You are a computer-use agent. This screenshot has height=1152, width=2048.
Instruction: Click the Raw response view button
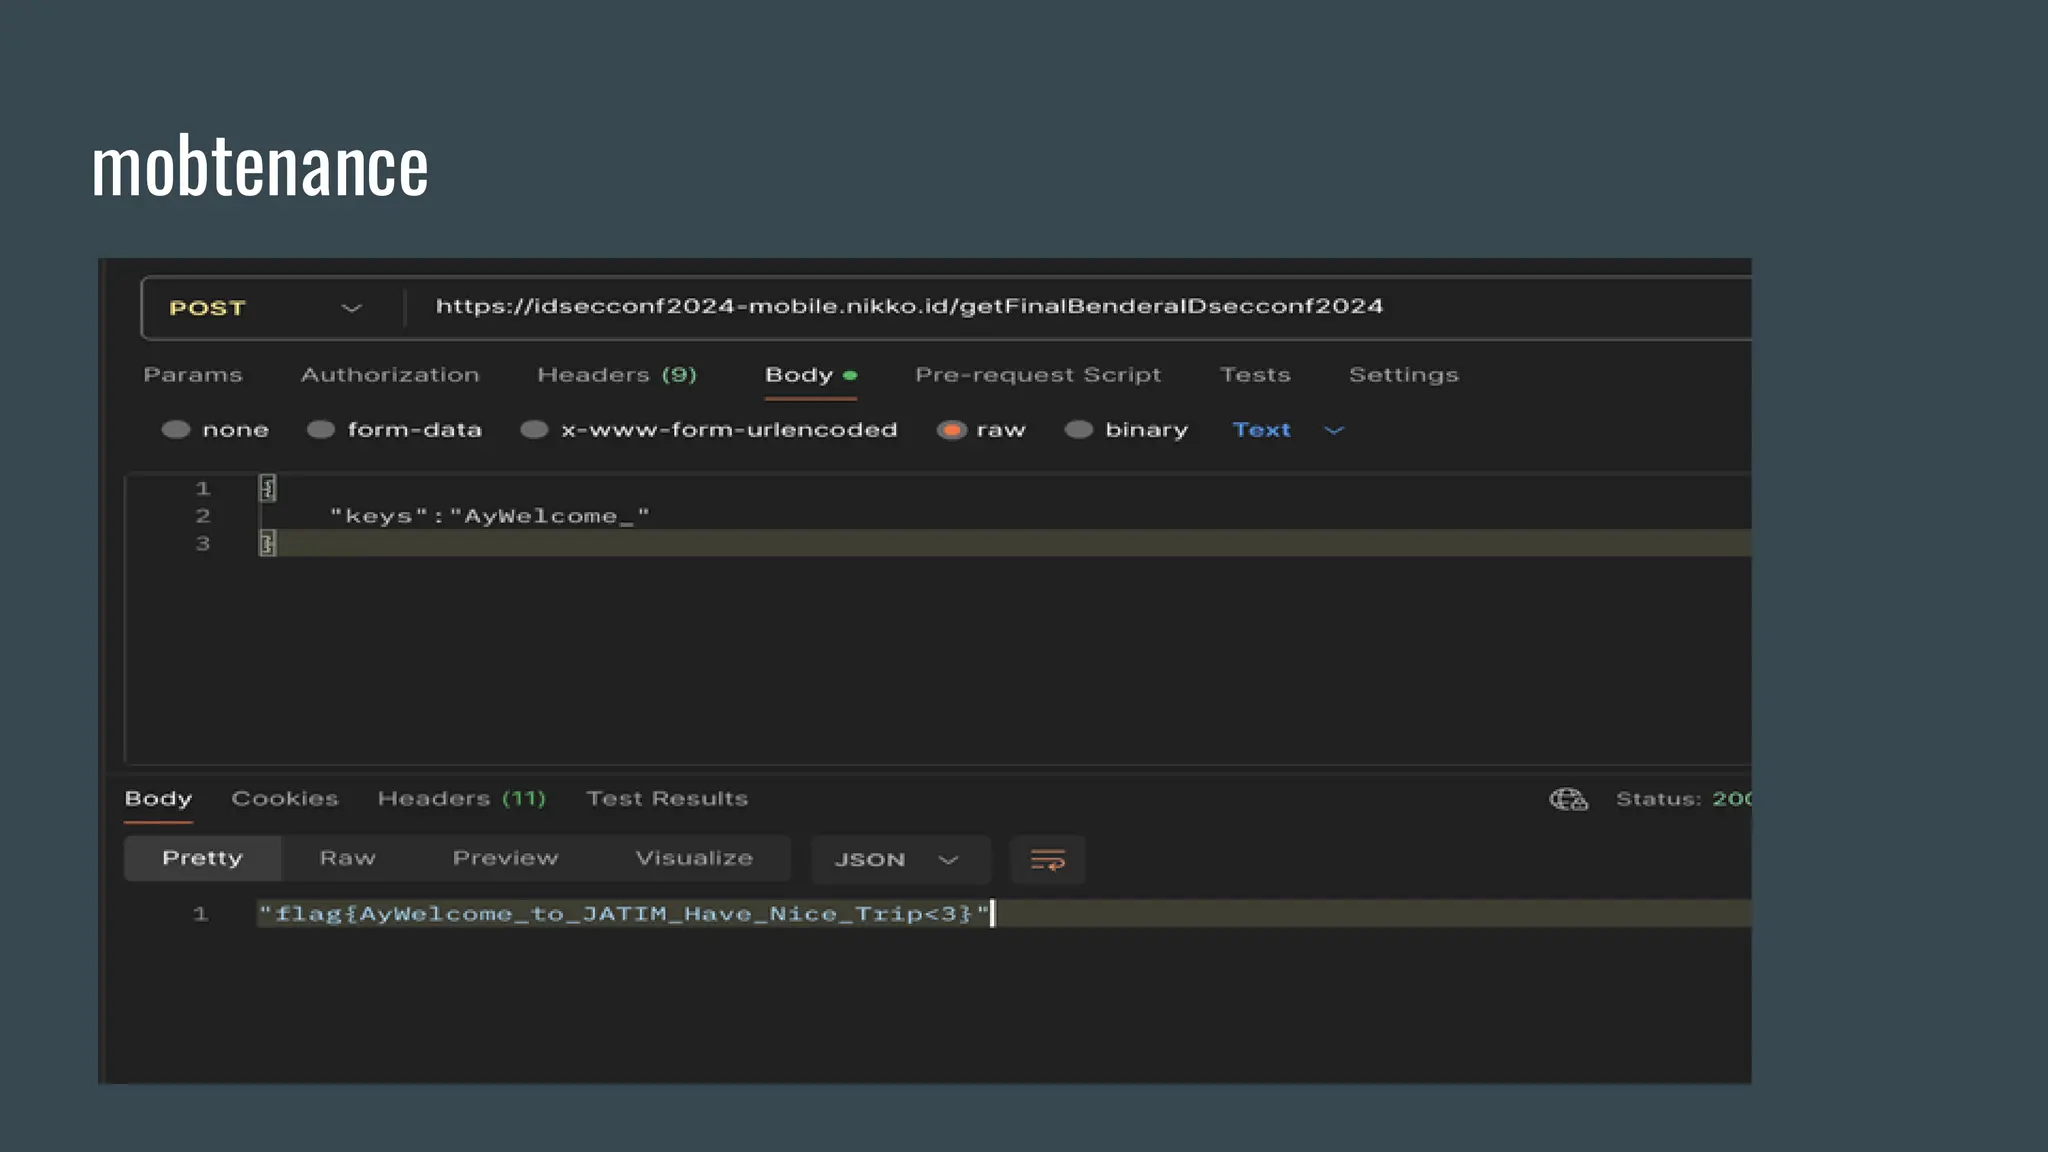(x=347, y=859)
